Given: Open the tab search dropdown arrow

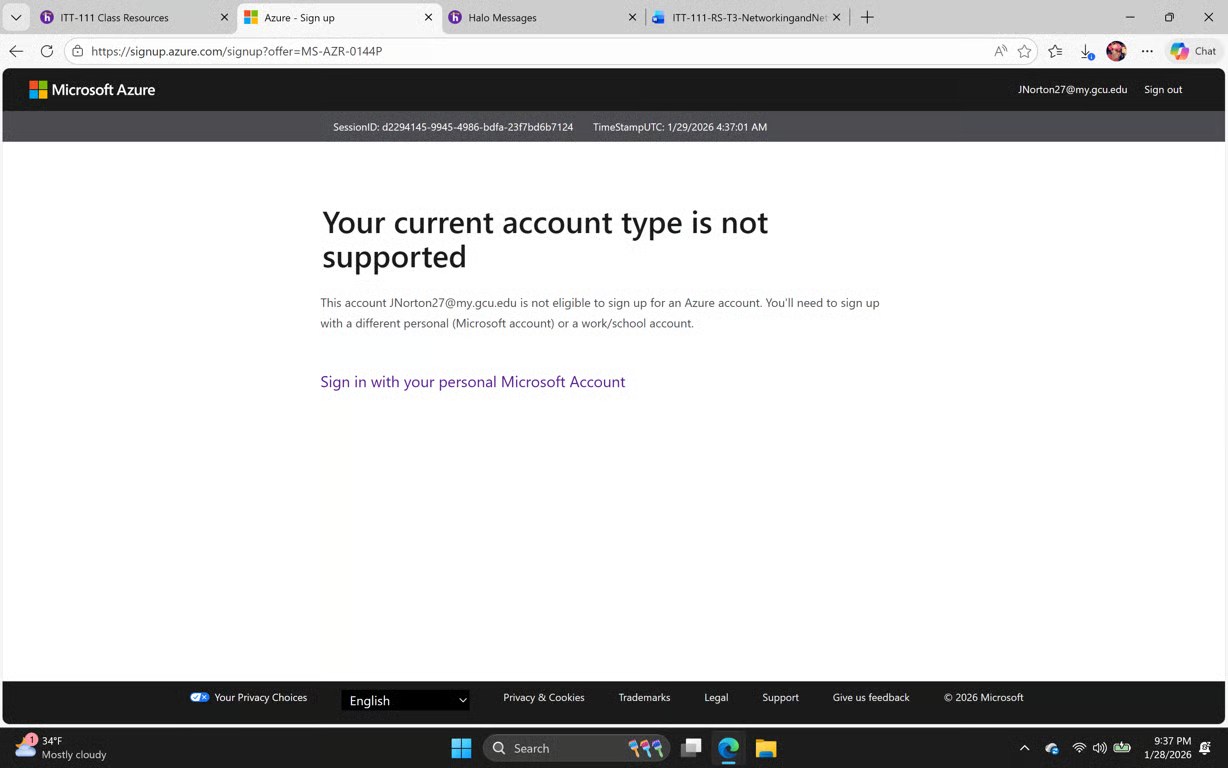Looking at the screenshot, I should pos(15,17).
